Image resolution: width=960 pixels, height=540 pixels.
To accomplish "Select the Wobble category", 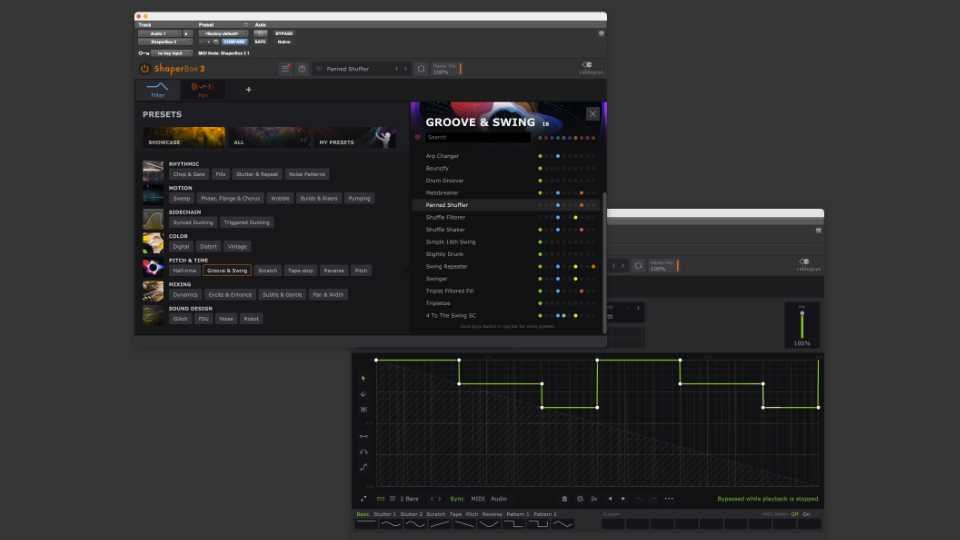I will pos(280,198).
